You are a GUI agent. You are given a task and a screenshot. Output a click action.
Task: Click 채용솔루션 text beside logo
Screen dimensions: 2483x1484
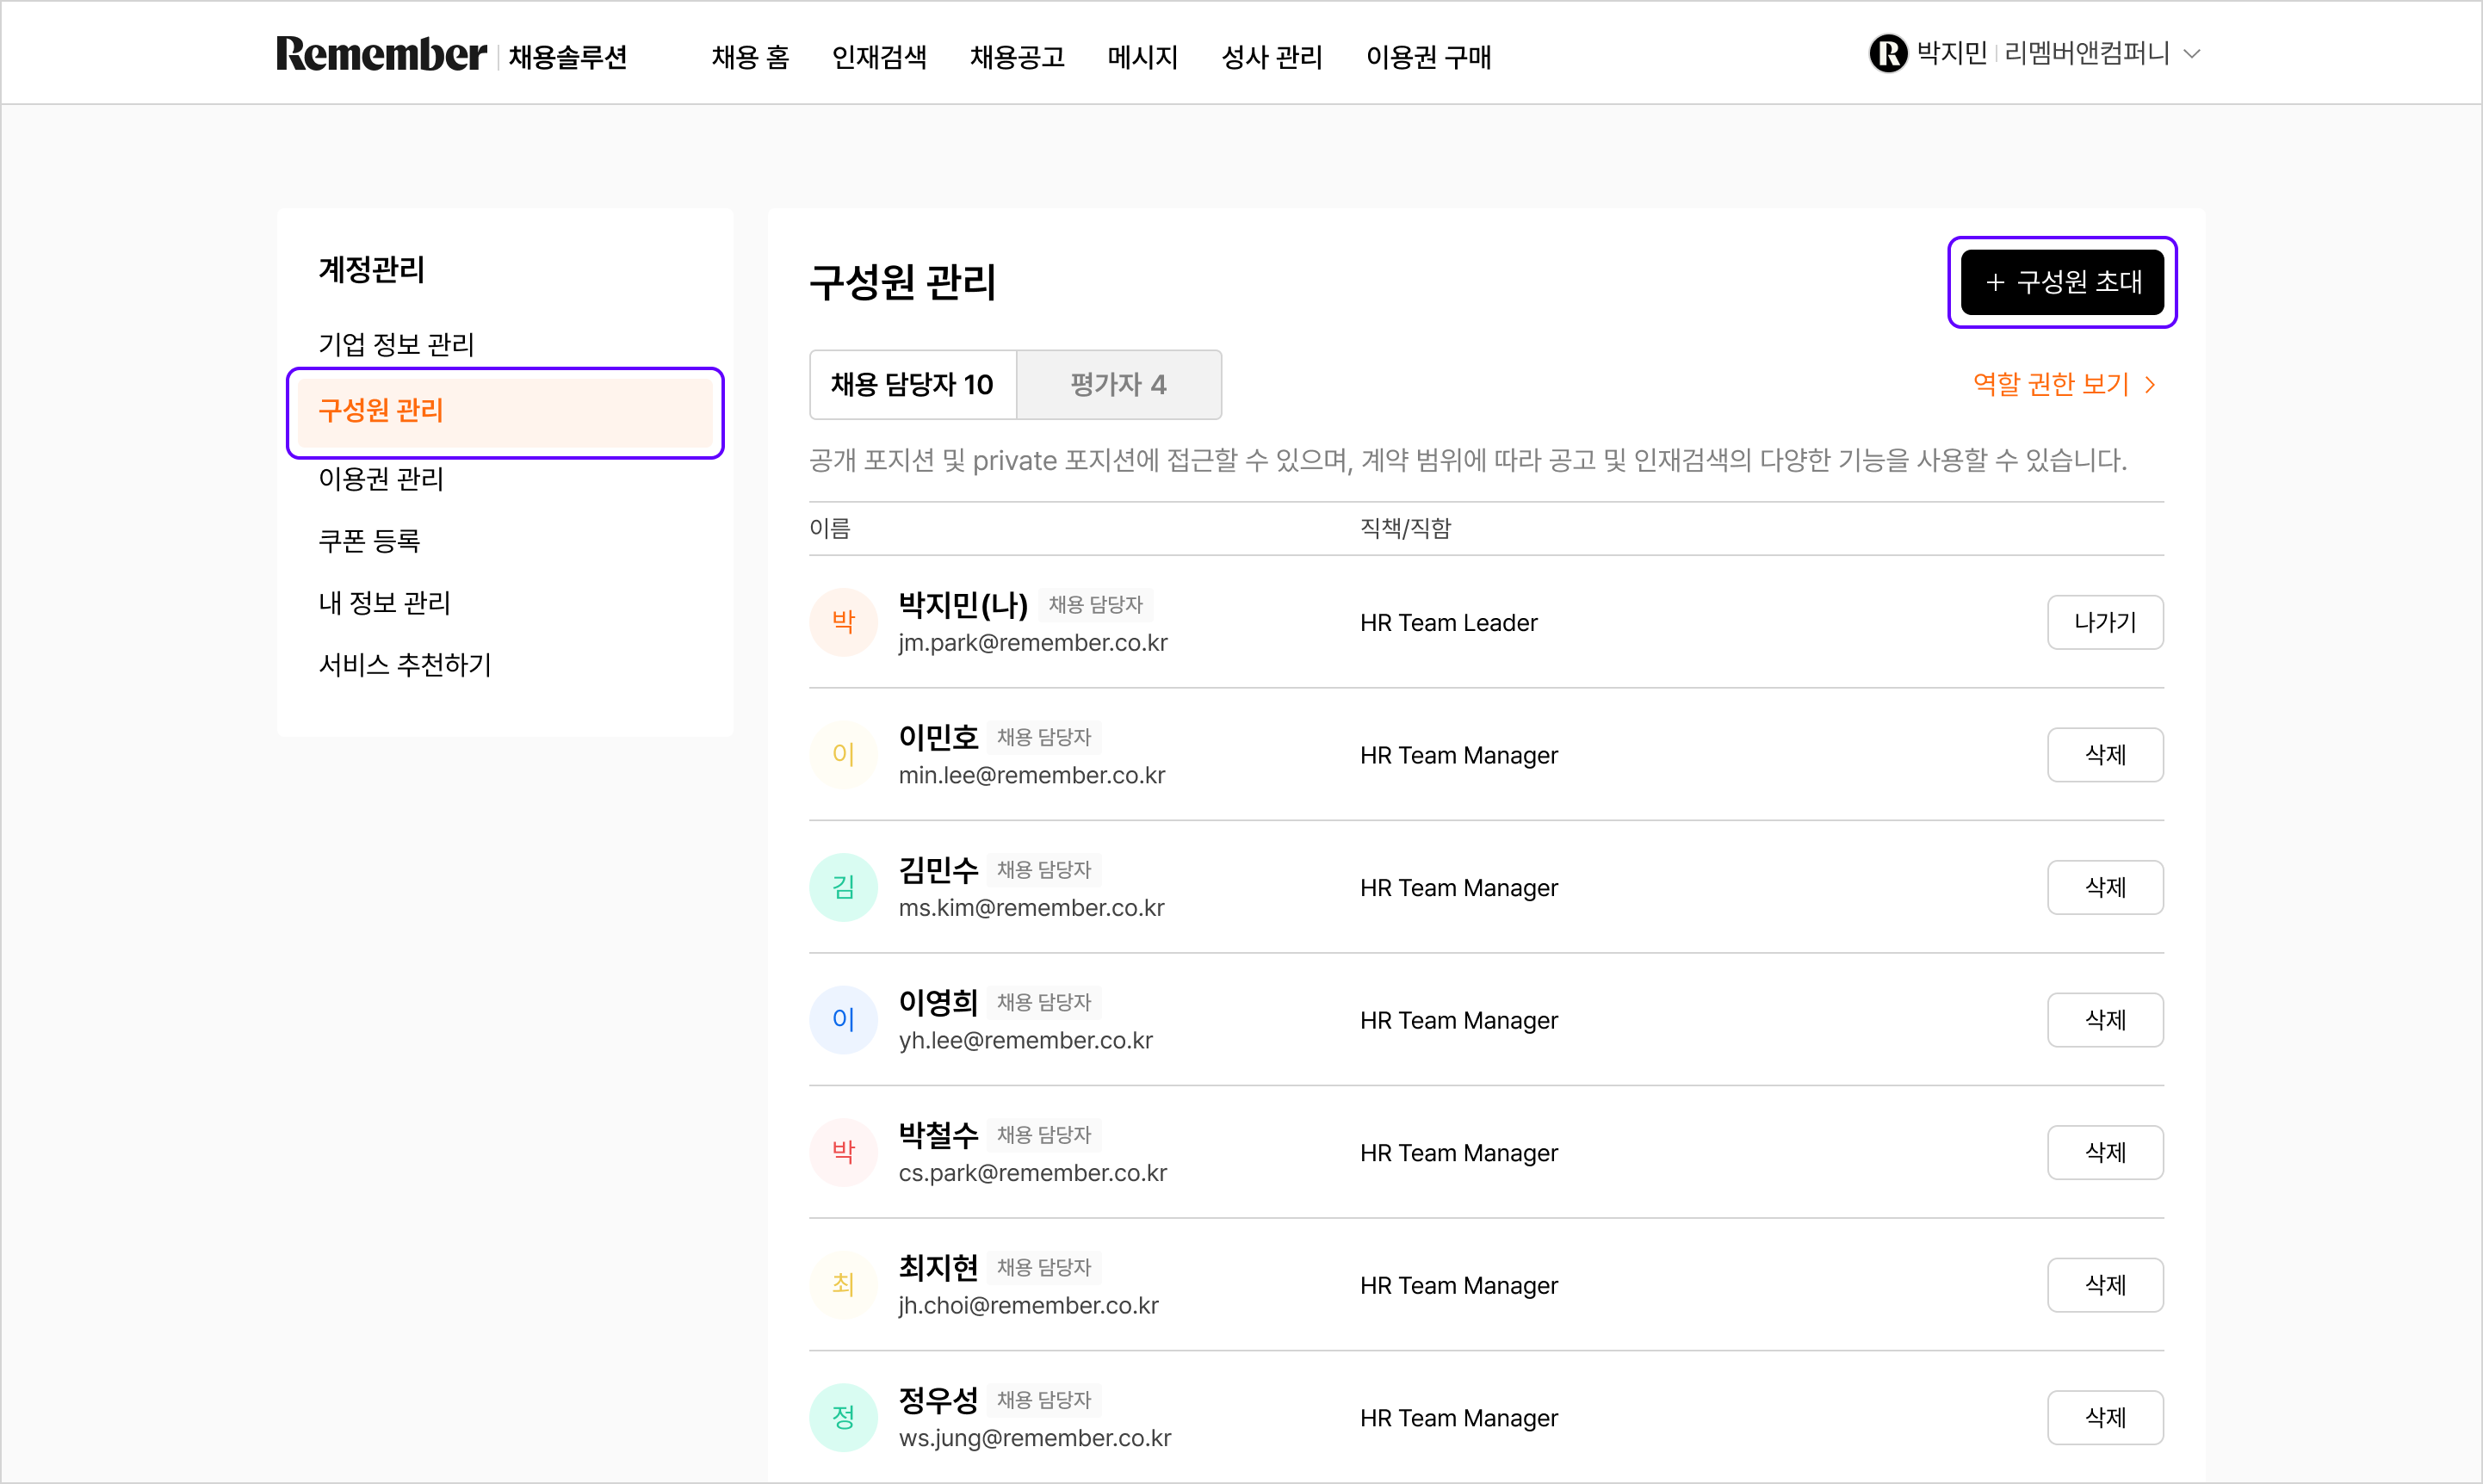click(567, 57)
